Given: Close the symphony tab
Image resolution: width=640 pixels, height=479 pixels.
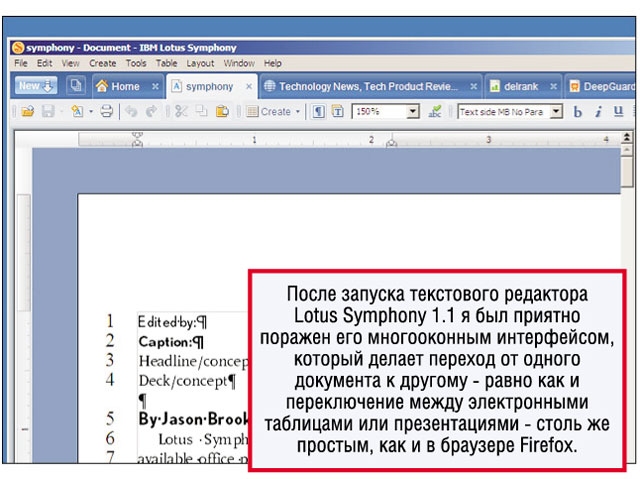Looking at the screenshot, I should (x=249, y=86).
